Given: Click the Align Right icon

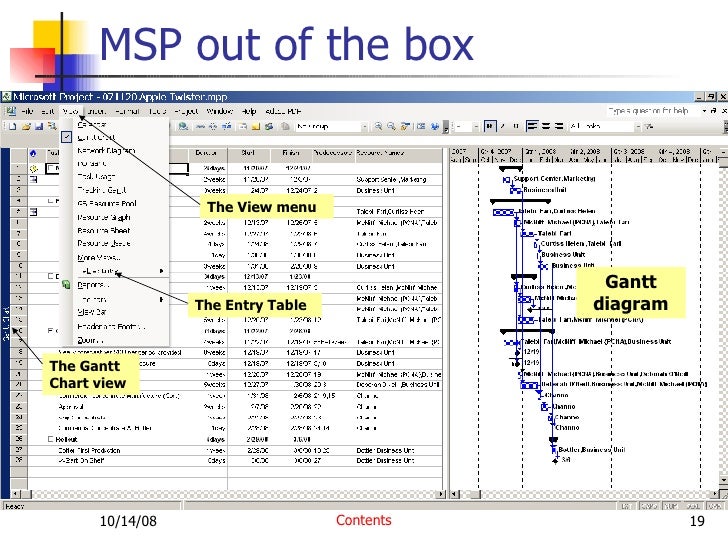Looking at the screenshot, I should point(559,126).
